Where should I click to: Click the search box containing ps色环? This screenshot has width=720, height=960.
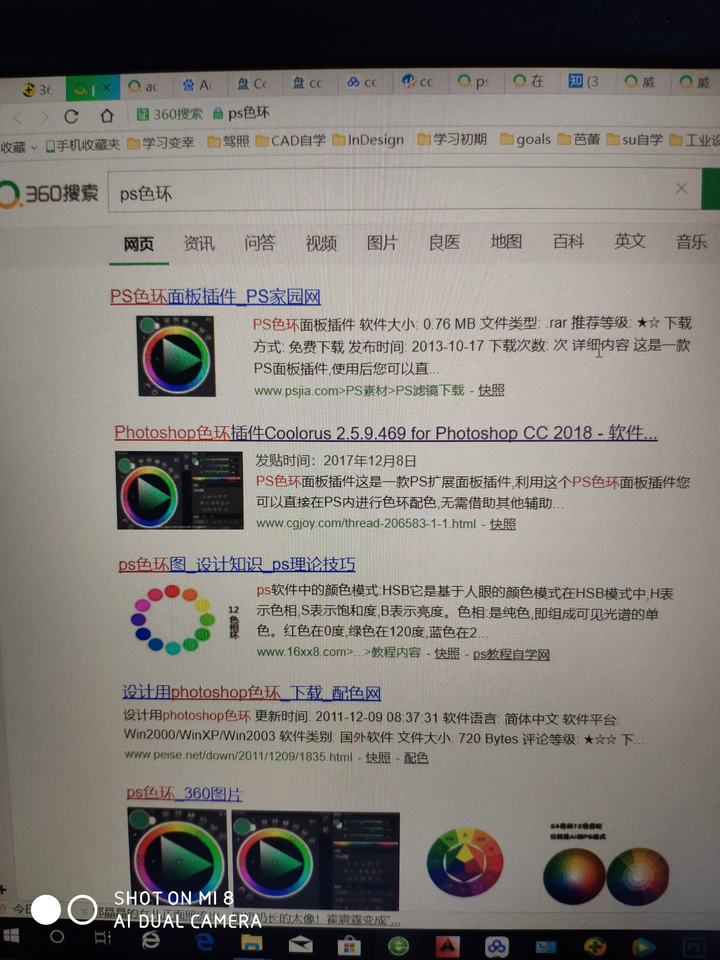[404, 191]
